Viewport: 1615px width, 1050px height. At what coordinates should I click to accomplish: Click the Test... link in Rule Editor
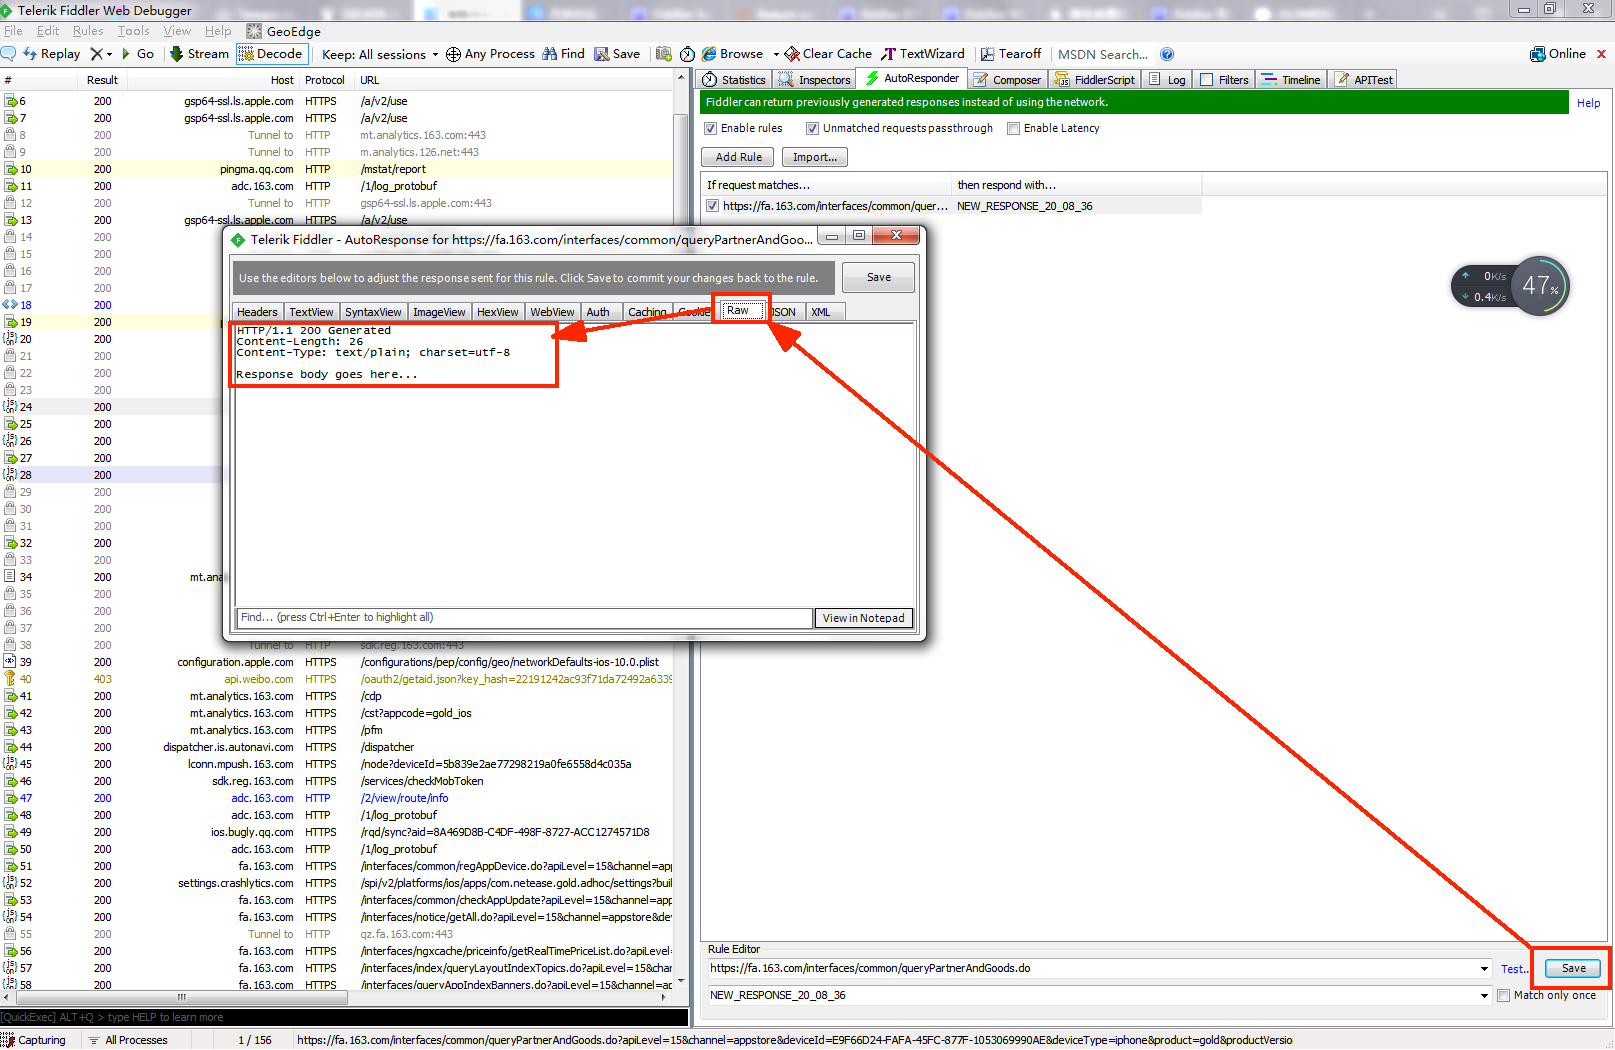(1514, 969)
